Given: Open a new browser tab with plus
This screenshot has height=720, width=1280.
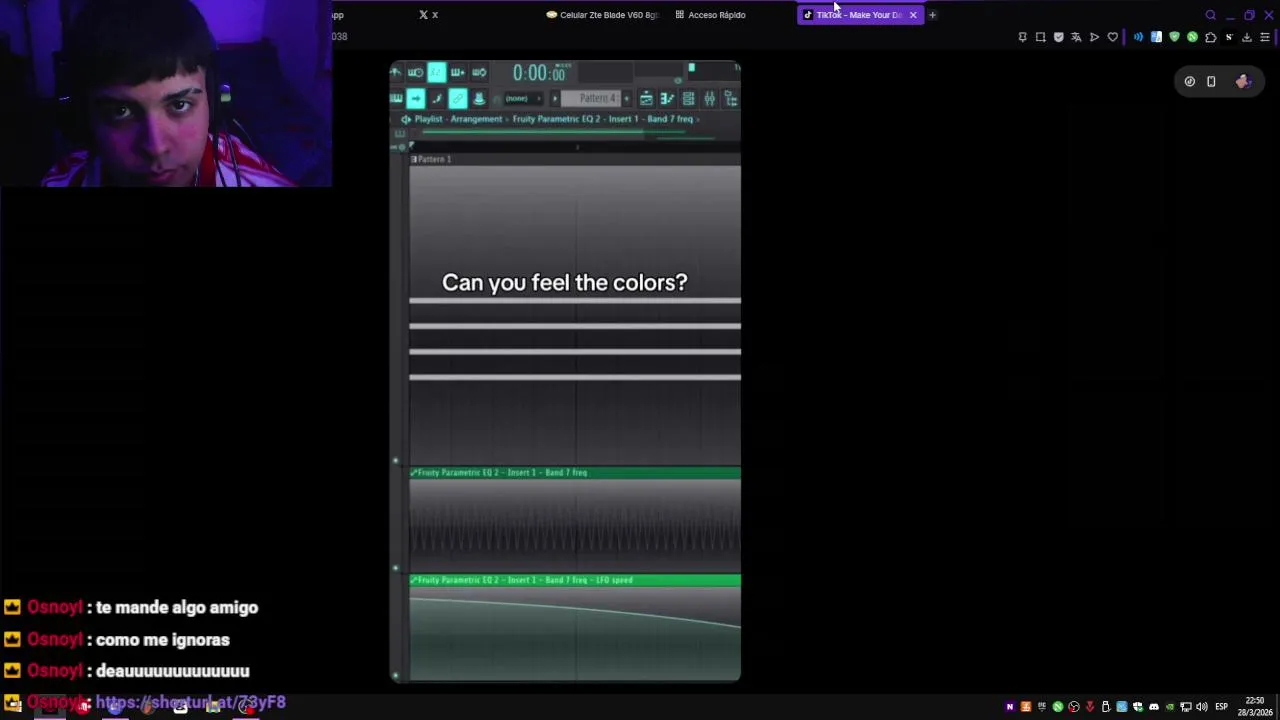Looking at the screenshot, I should click(x=932, y=15).
